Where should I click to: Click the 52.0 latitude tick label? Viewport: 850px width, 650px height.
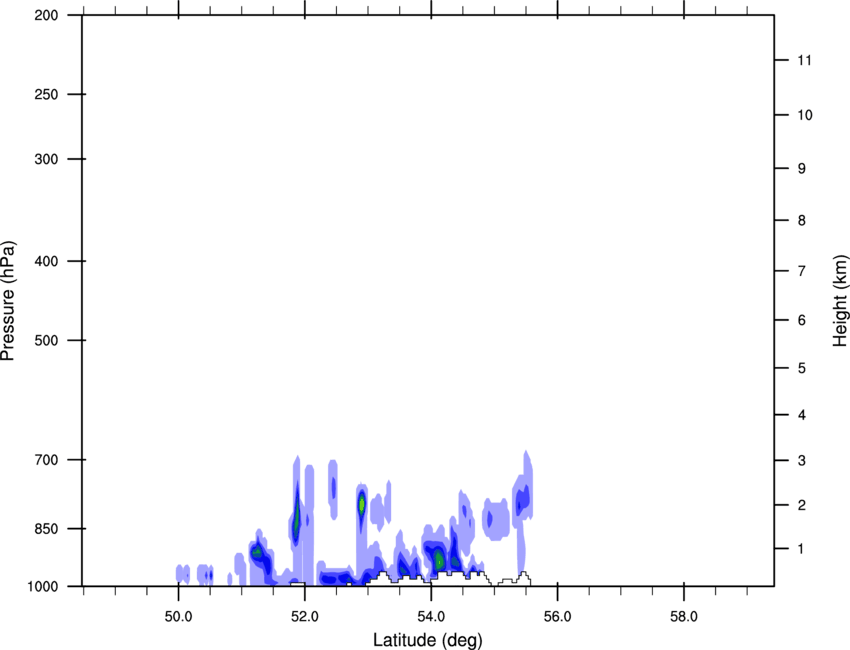(x=305, y=617)
